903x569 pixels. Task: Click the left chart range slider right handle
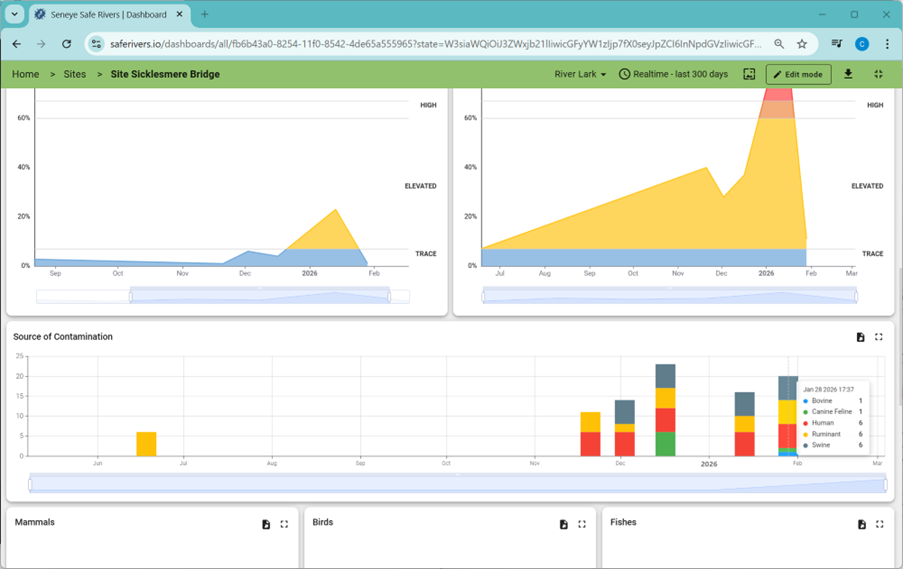[x=389, y=297]
